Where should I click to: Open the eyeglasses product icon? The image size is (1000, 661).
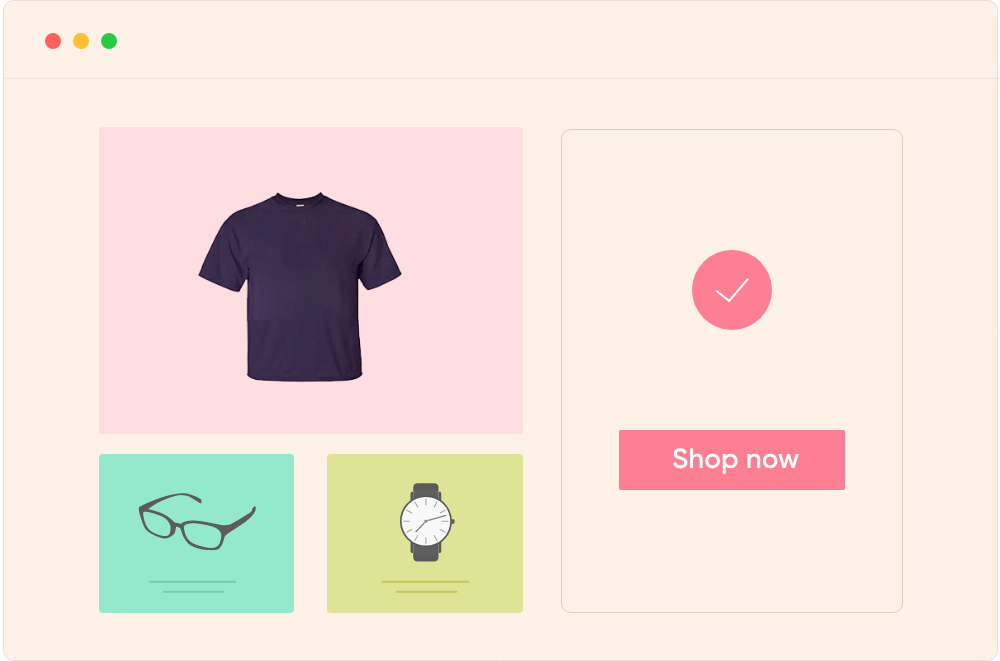coord(197,521)
